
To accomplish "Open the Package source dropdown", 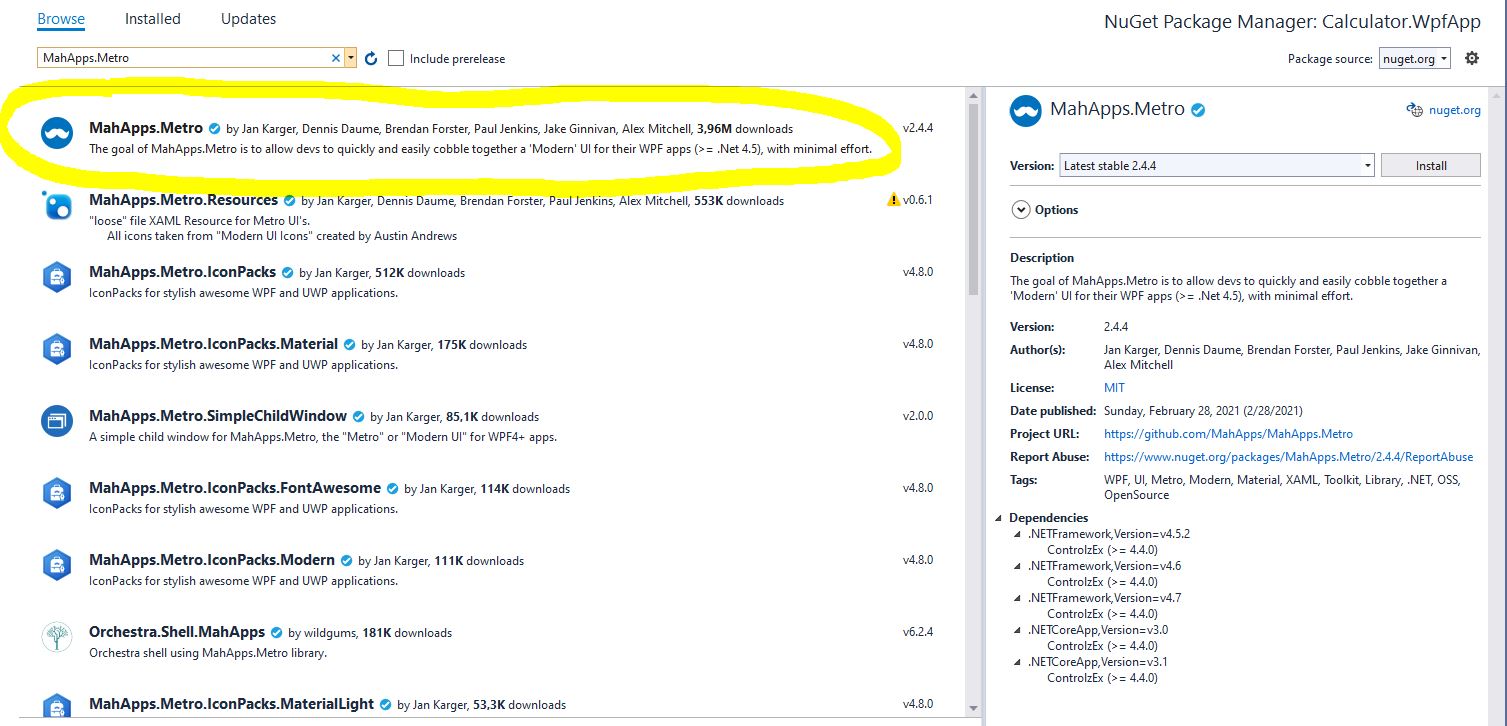I will pyautogui.click(x=1414, y=59).
